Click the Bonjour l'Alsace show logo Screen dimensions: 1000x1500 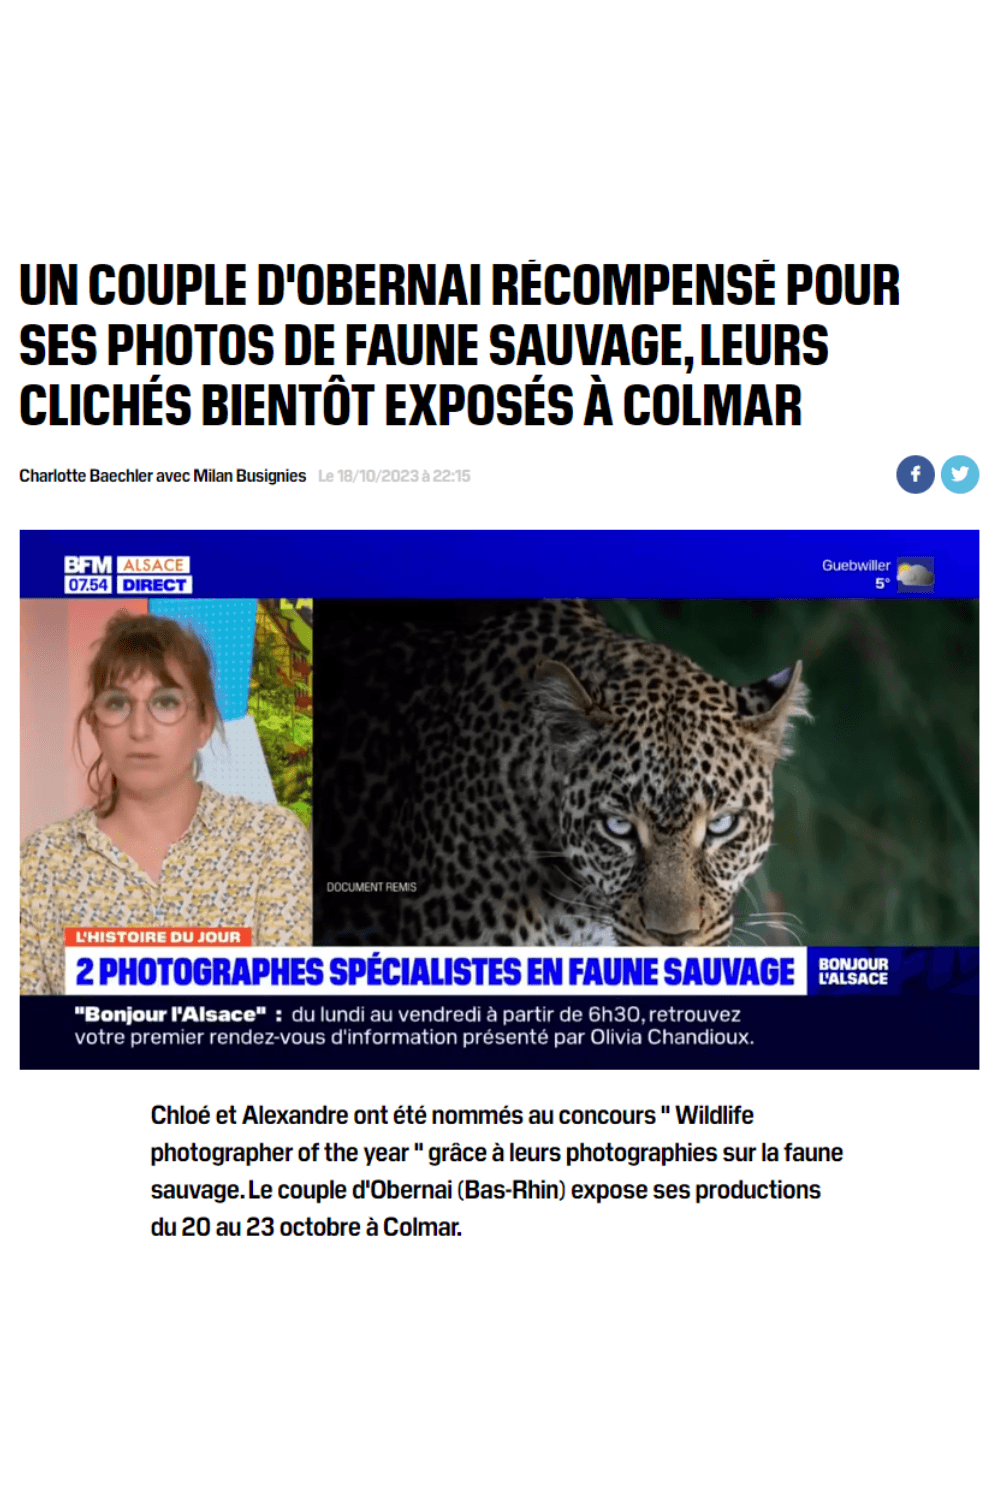click(853, 971)
